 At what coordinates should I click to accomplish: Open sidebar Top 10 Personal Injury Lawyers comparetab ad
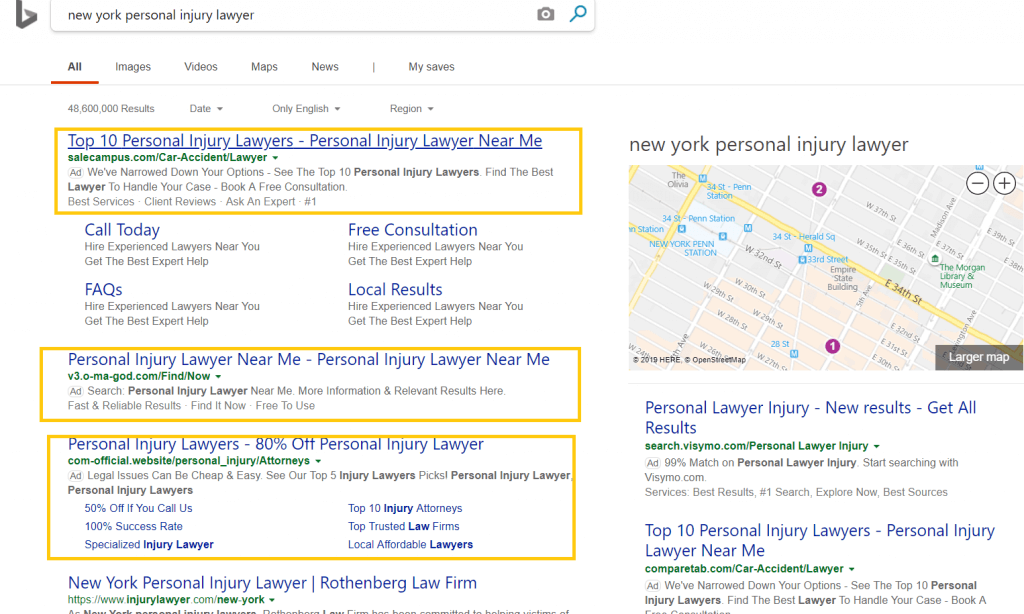[x=820, y=540]
